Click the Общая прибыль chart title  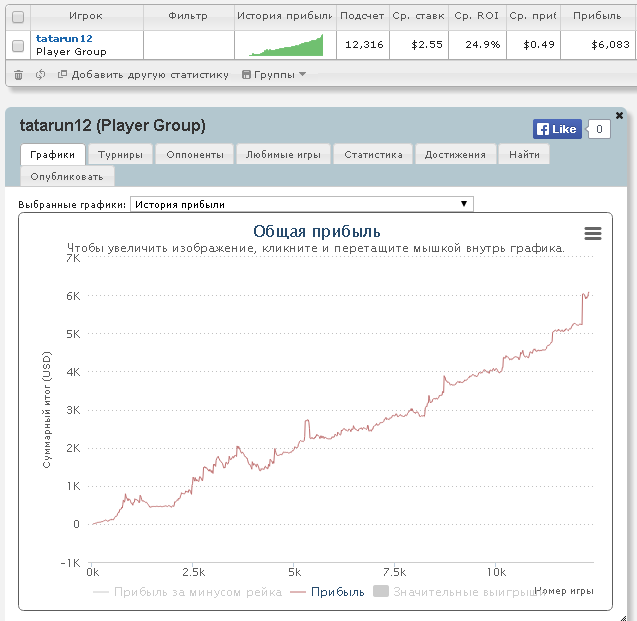coord(316,232)
